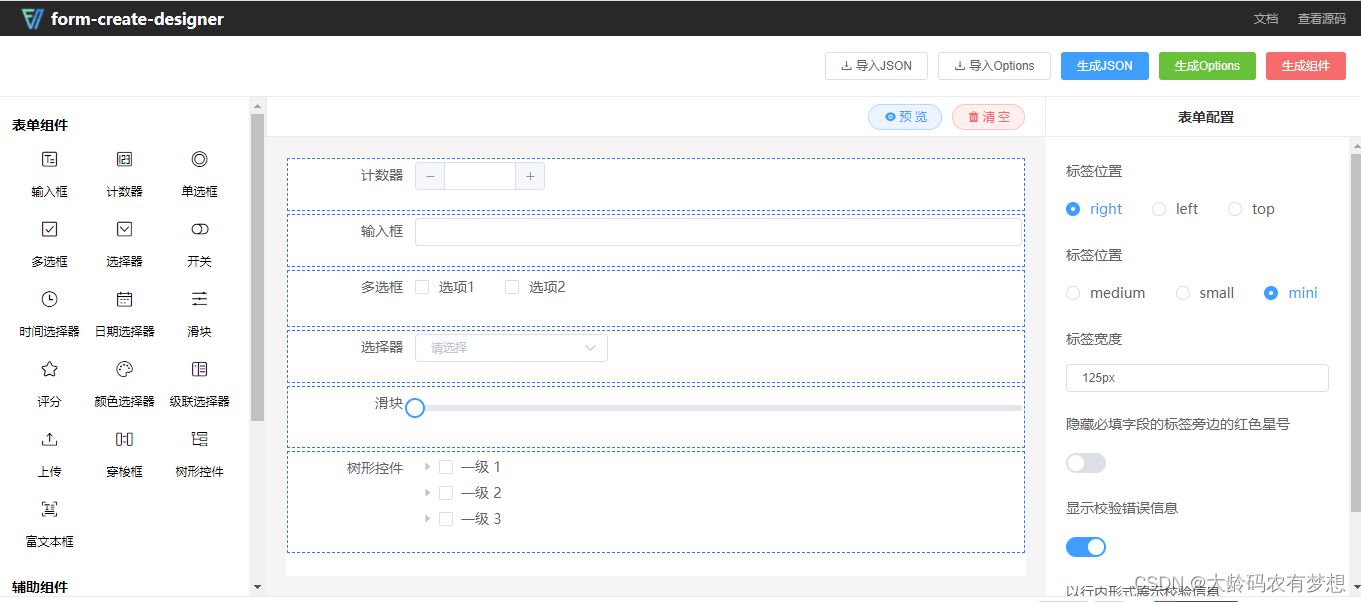This screenshot has height=602, width=1361.
Task: Select the 时间选择器 (time picker) icon
Action: pyautogui.click(x=49, y=300)
